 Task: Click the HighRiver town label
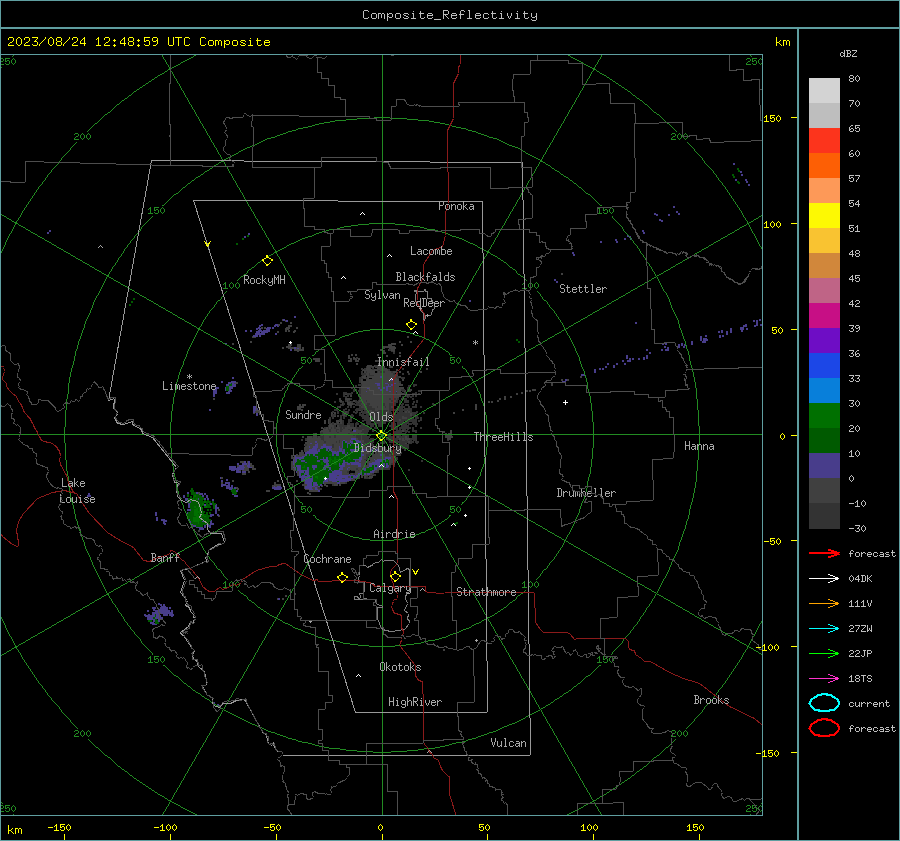pyautogui.click(x=415, y=702)
